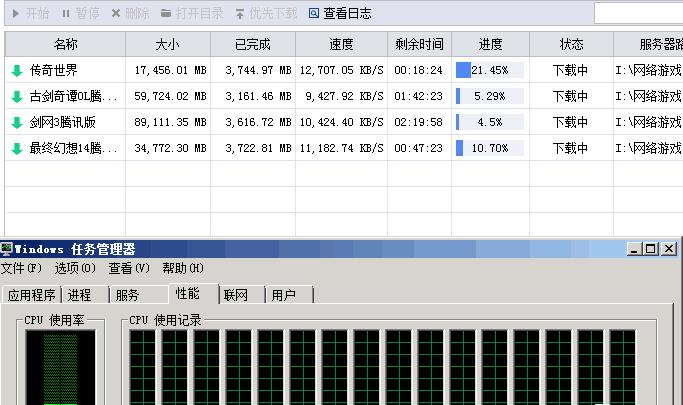Viewport: 683px width, 405px height.
Task: Click the 21.45% progress bar
Action: [x=490, y=70]
